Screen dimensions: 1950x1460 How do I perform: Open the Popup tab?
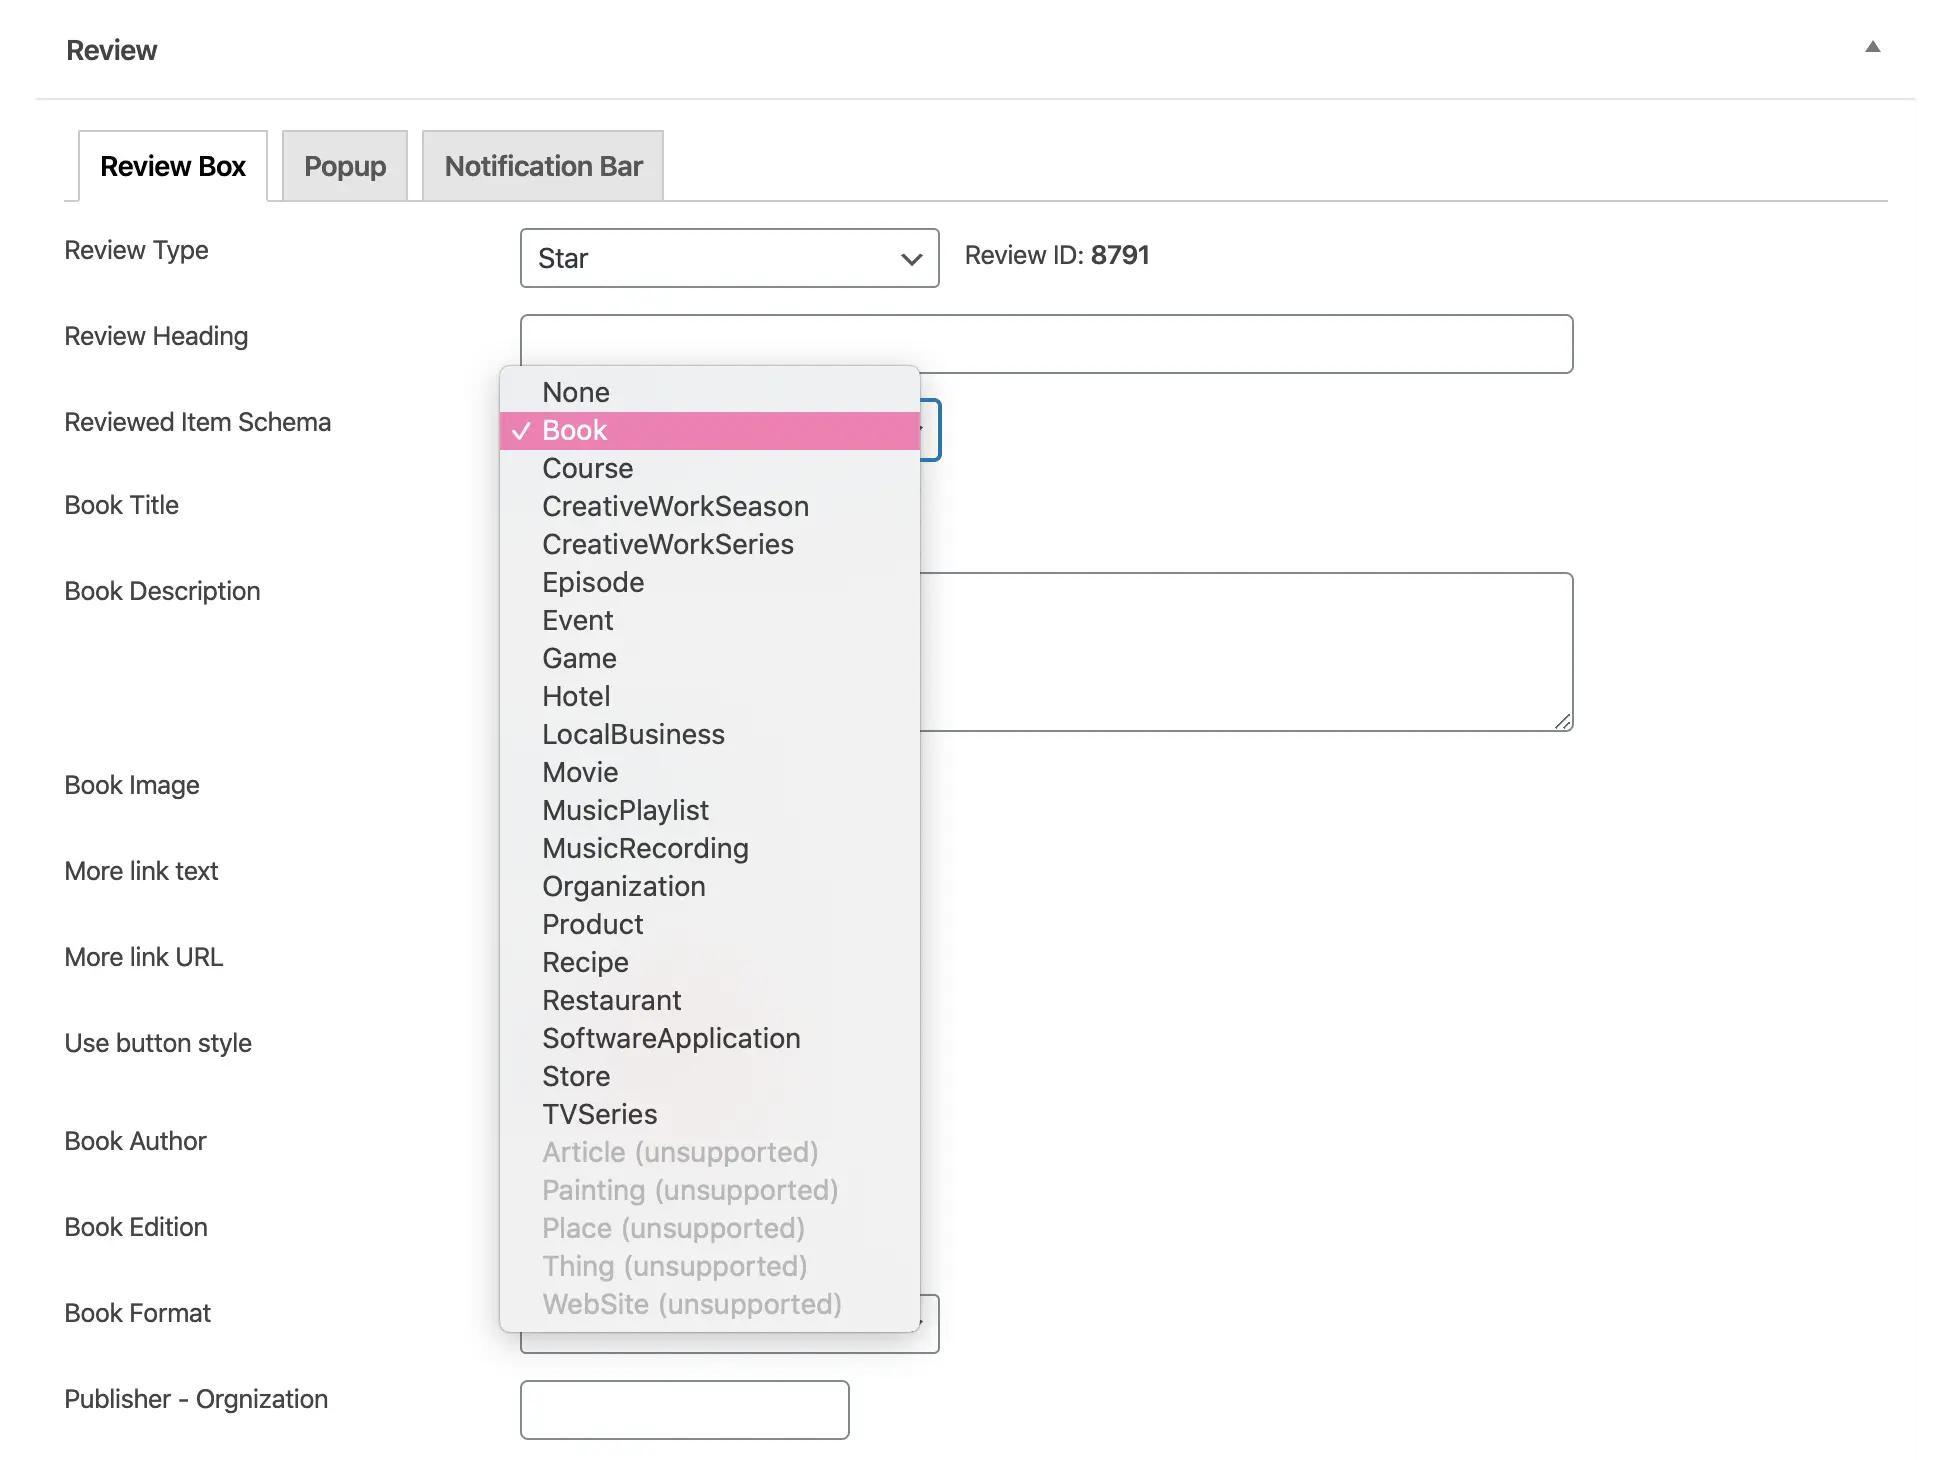[345, 166]
